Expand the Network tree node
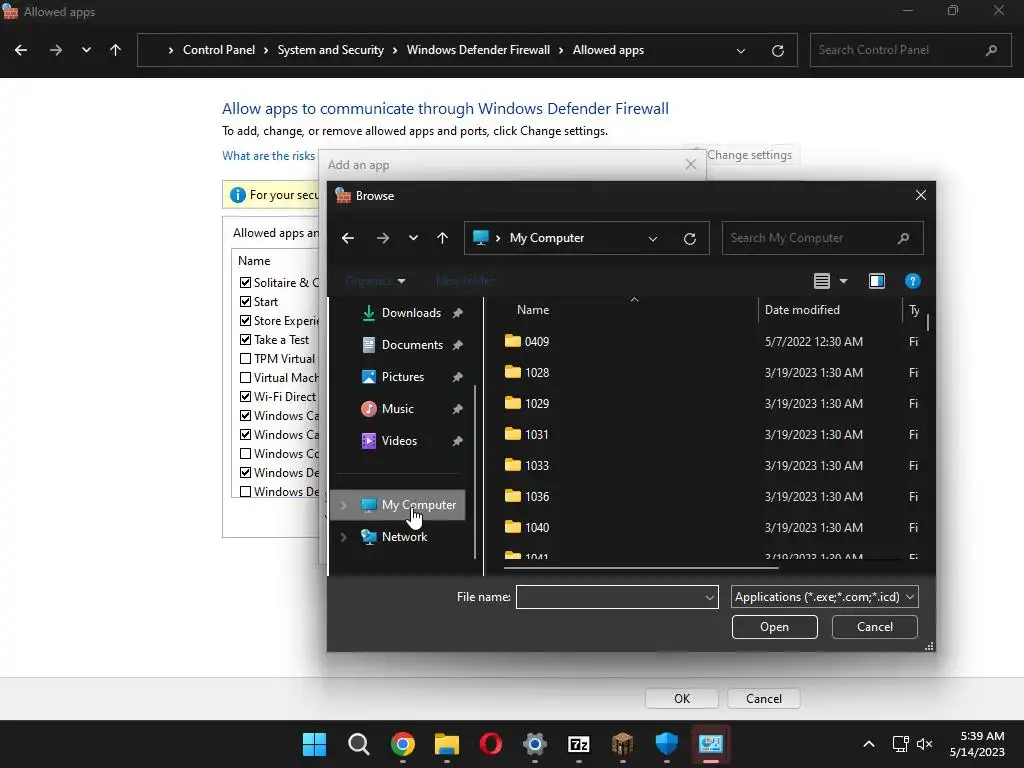1024x768 pixels. coord(344,537)
